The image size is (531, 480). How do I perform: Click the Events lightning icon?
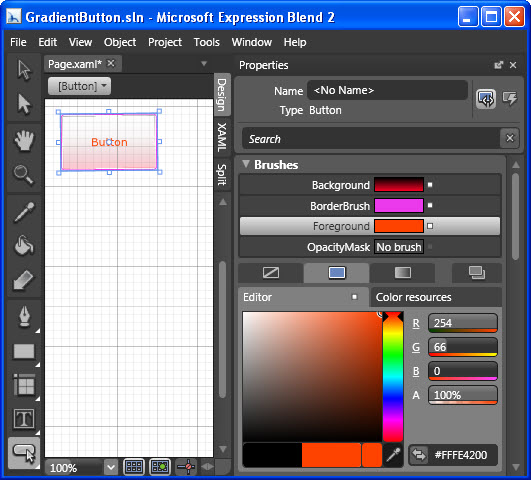[x=510, y=99]
